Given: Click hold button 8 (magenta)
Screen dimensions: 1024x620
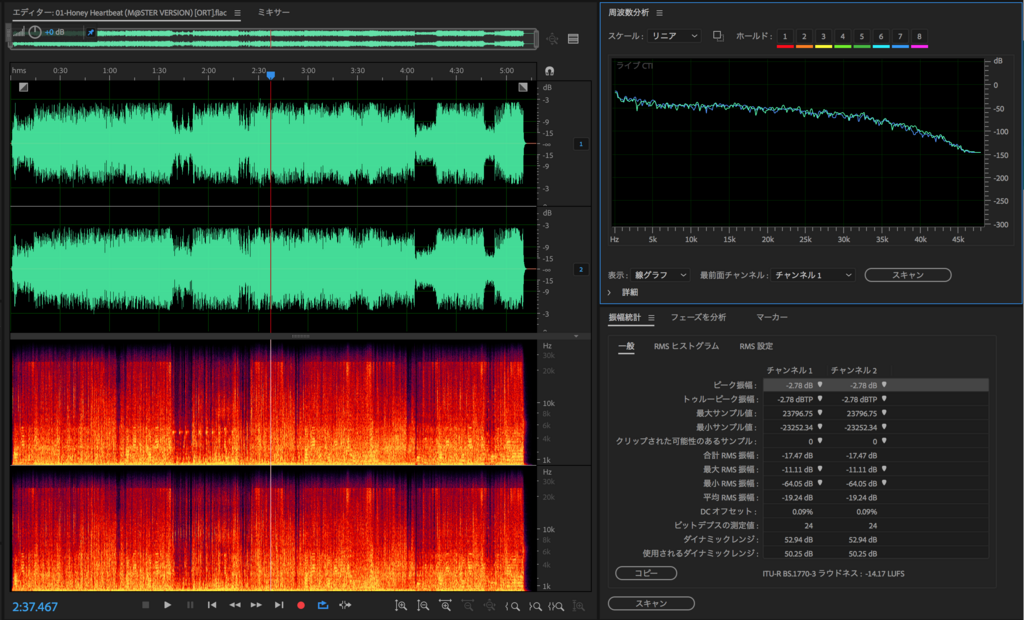Looking at the screenshot, I should (x=920, y=37).
